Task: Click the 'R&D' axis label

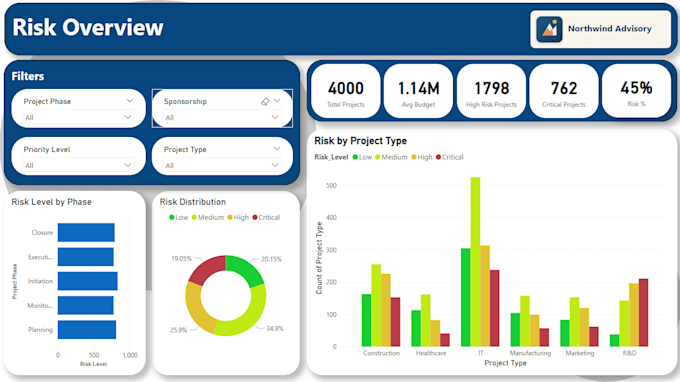Action: point(629,353)
